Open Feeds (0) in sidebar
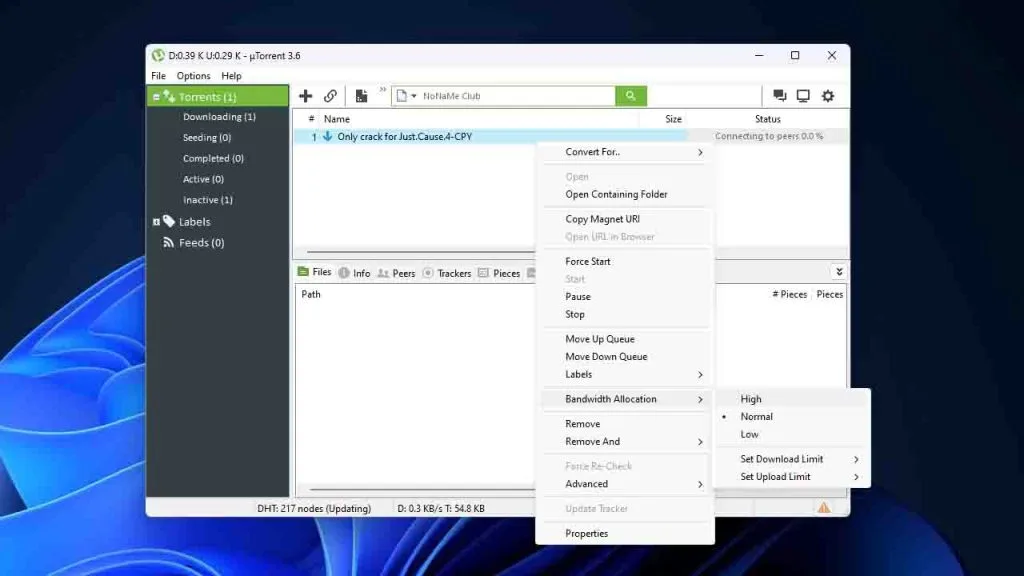The height and width of the screenshot is (576, 1024). [201, 243]
